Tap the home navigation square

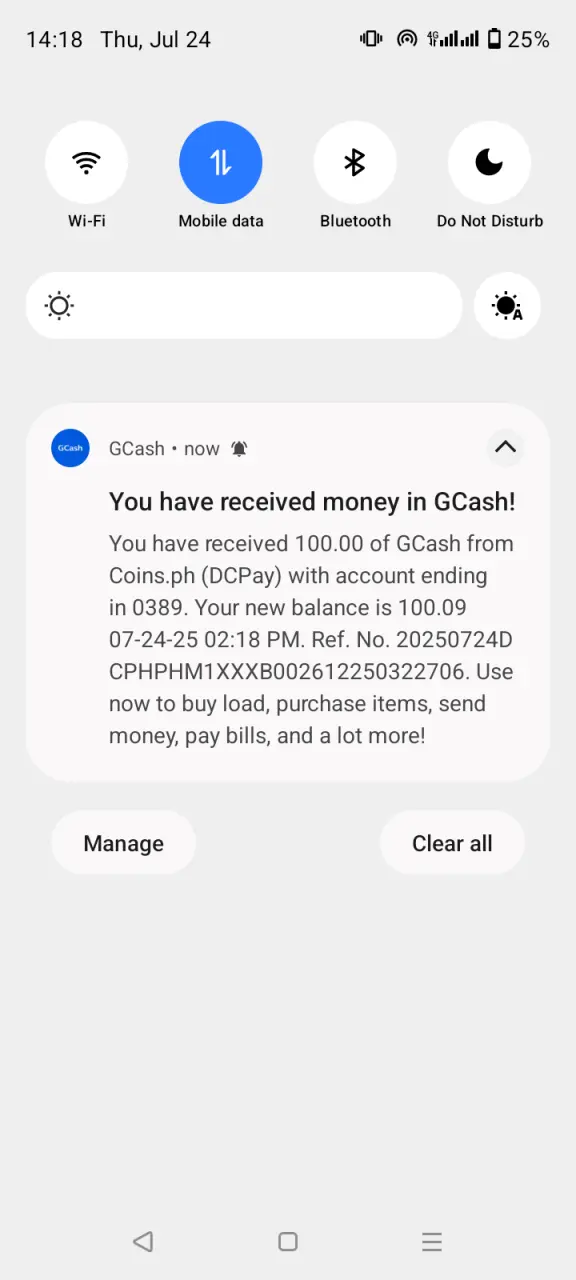(288, 1242)
